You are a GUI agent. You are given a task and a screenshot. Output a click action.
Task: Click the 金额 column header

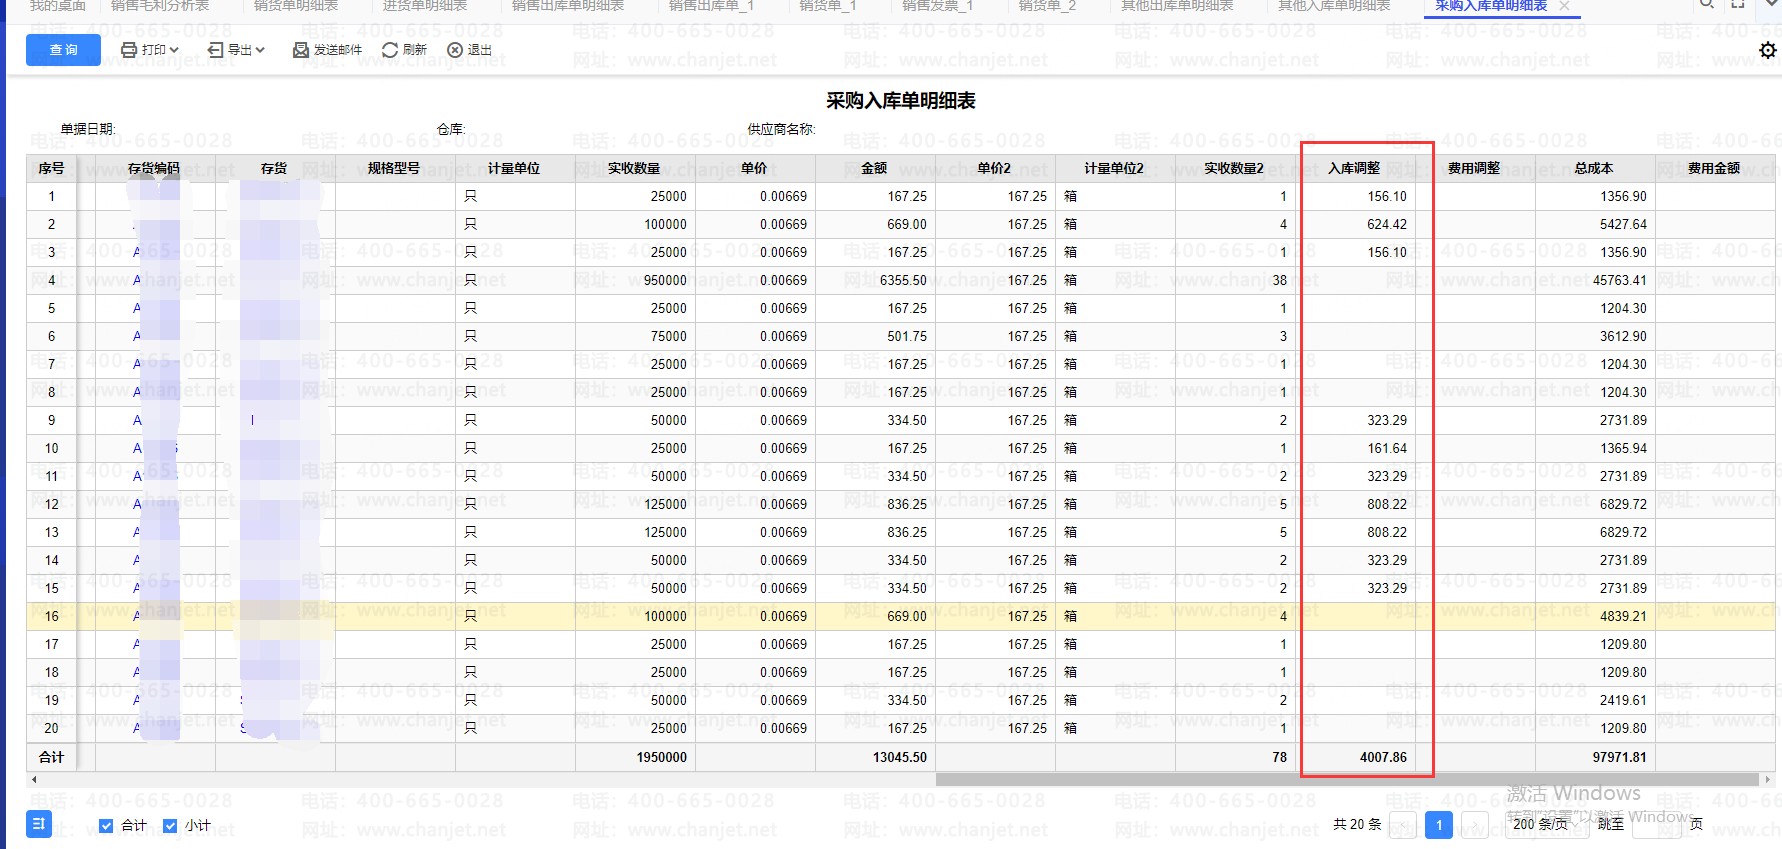point(874,168)
